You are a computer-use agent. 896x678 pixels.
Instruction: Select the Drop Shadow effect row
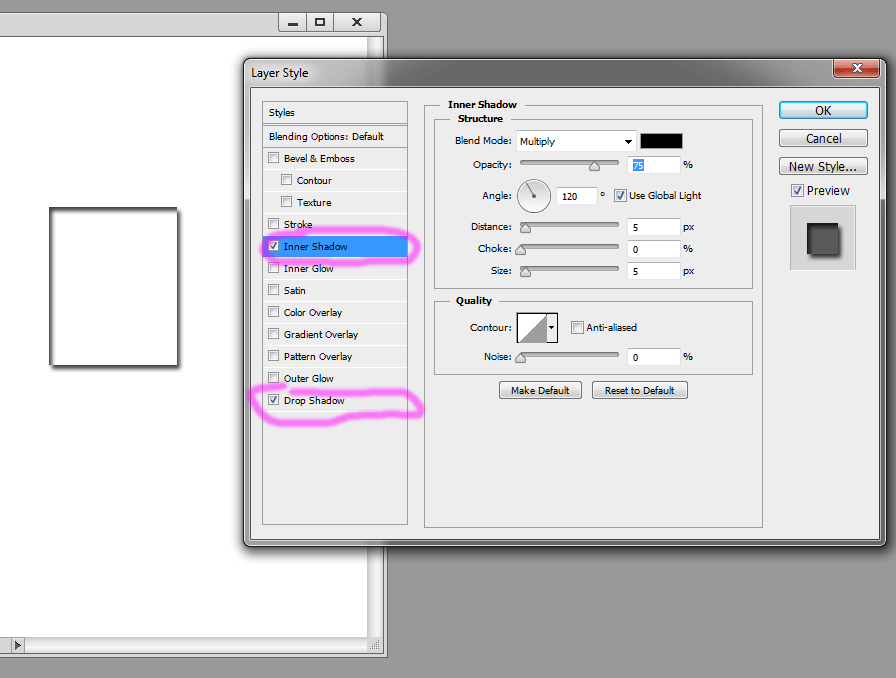(335, 400)
